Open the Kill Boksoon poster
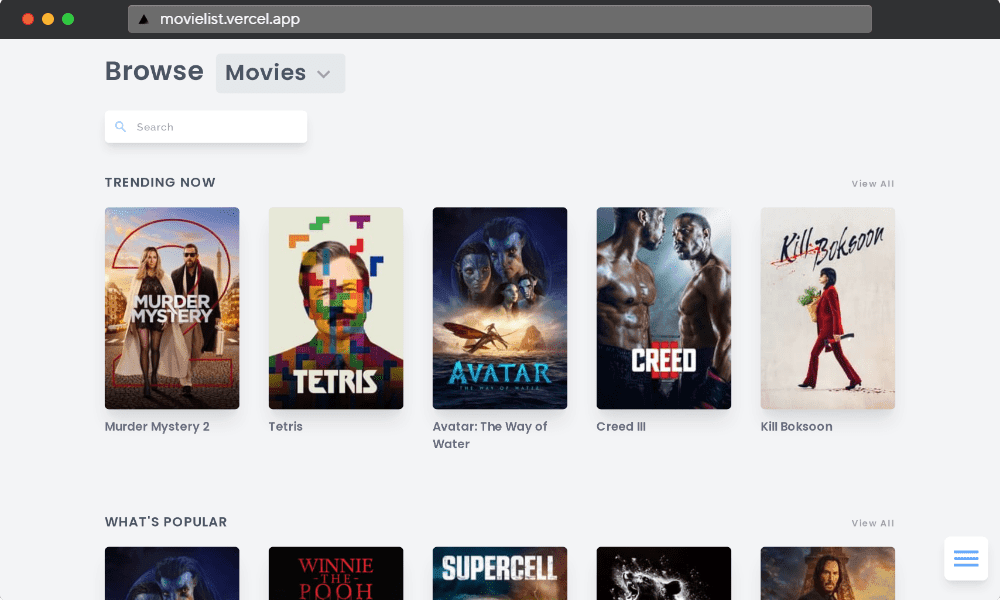The image size is (1000, 600). pyautogui.click(x=828, y=308)
